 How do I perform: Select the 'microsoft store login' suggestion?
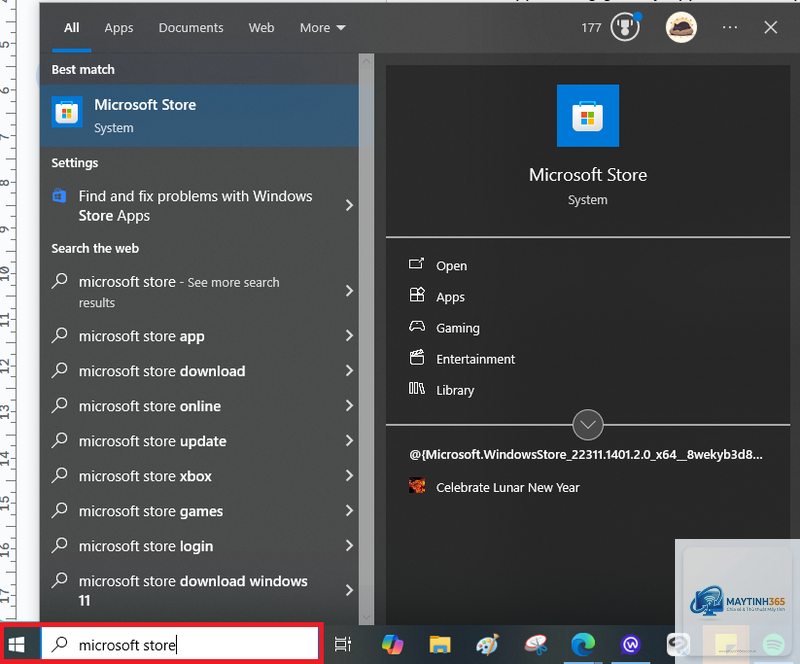coord(146,546)
